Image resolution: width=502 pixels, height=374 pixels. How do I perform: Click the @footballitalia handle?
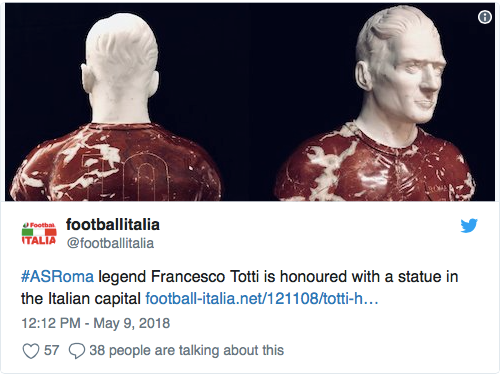110,243
